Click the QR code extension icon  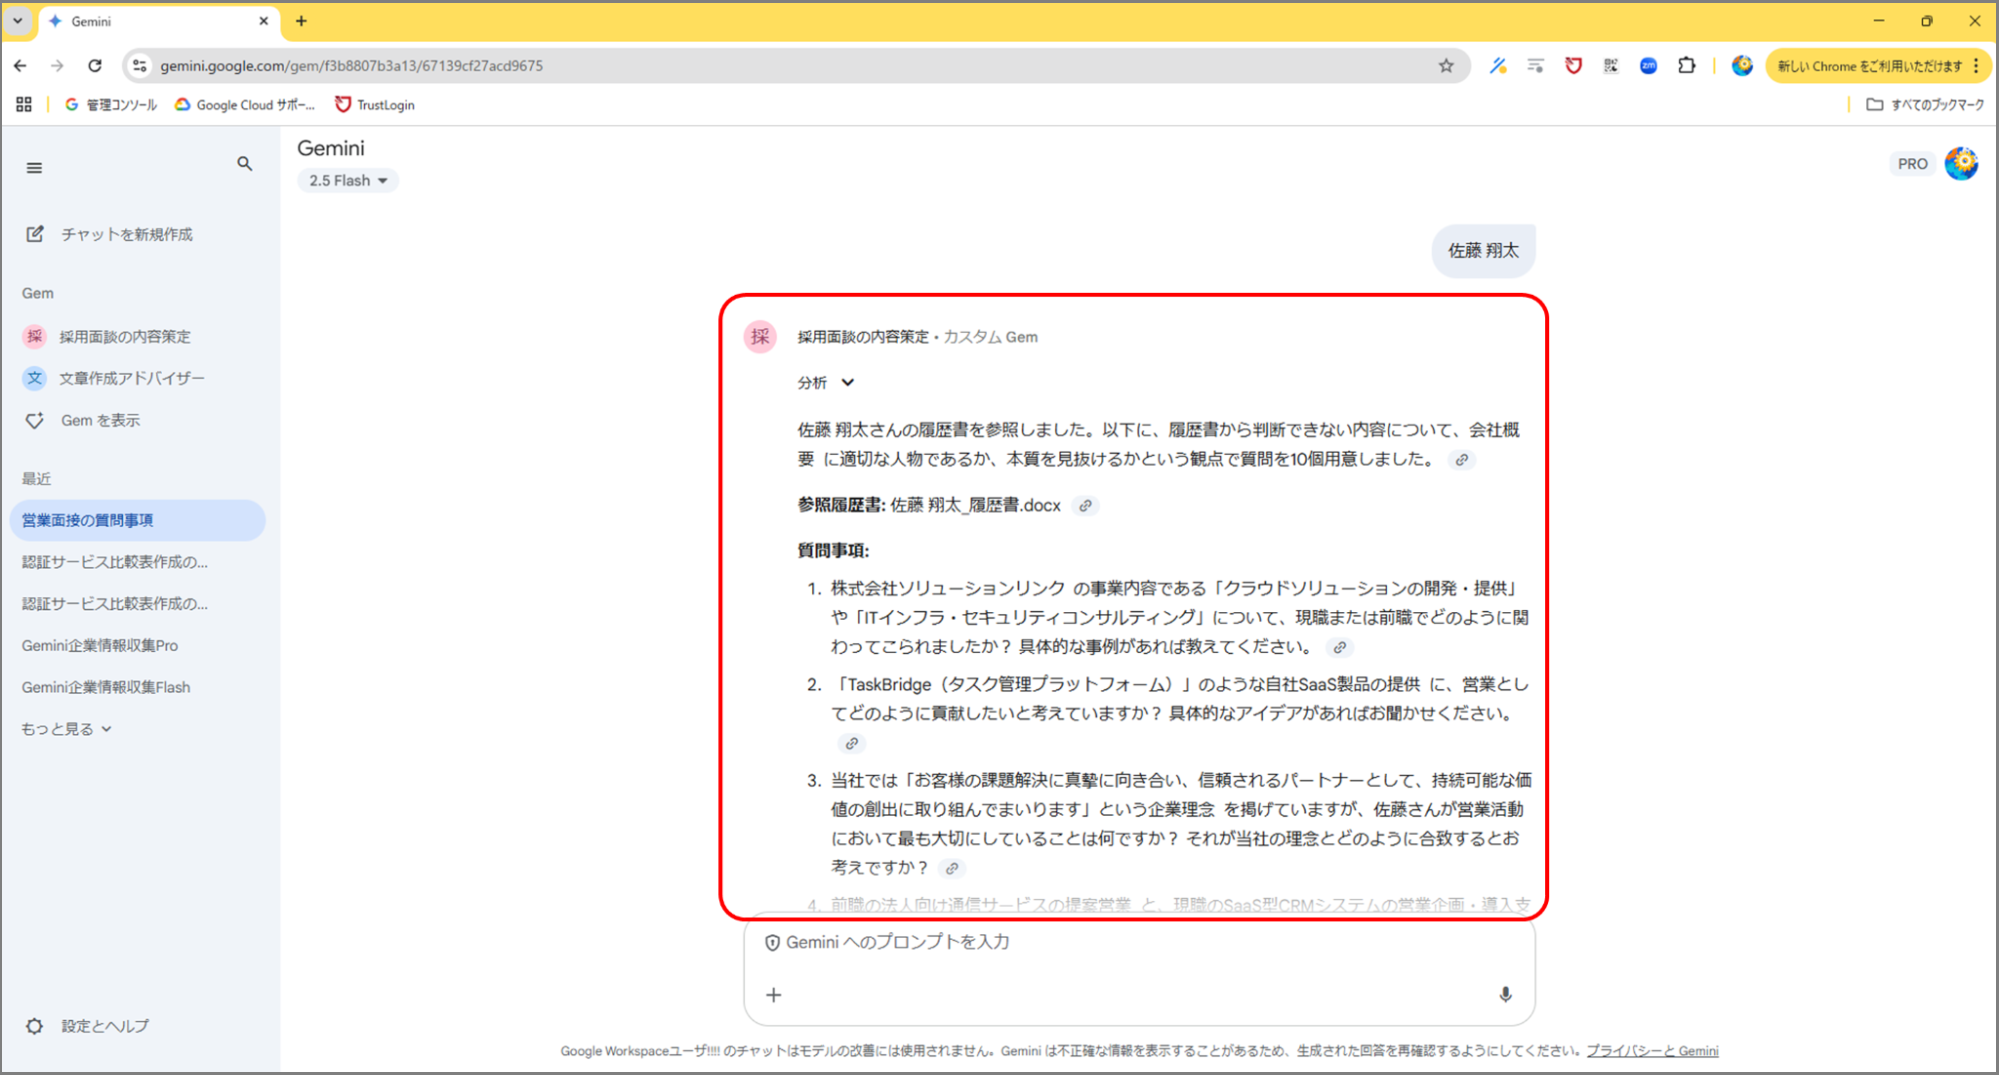pyautogui.click(x=1611, y=66)
